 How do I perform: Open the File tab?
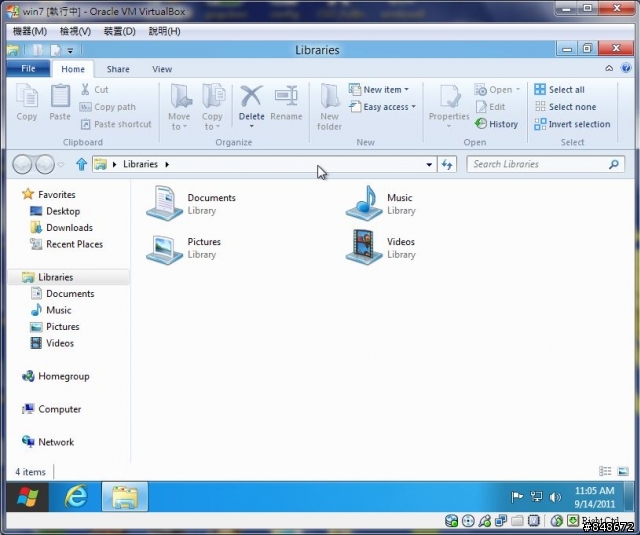[28, 69]
